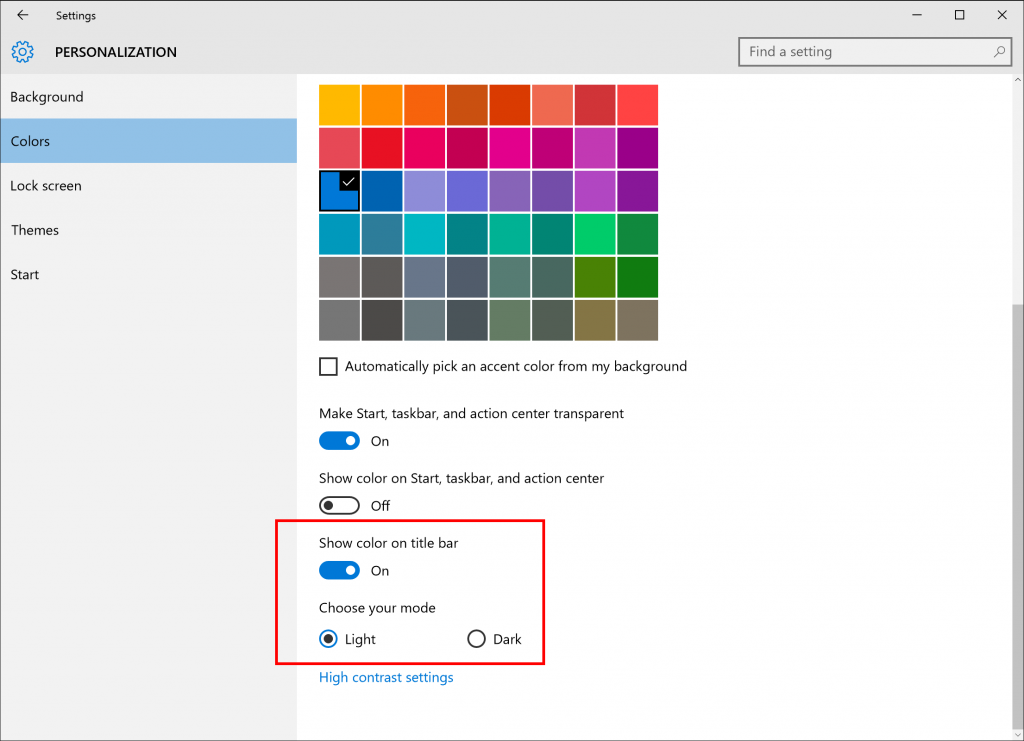Open Background settings
1024x741 pixels.
pos(46,97)
